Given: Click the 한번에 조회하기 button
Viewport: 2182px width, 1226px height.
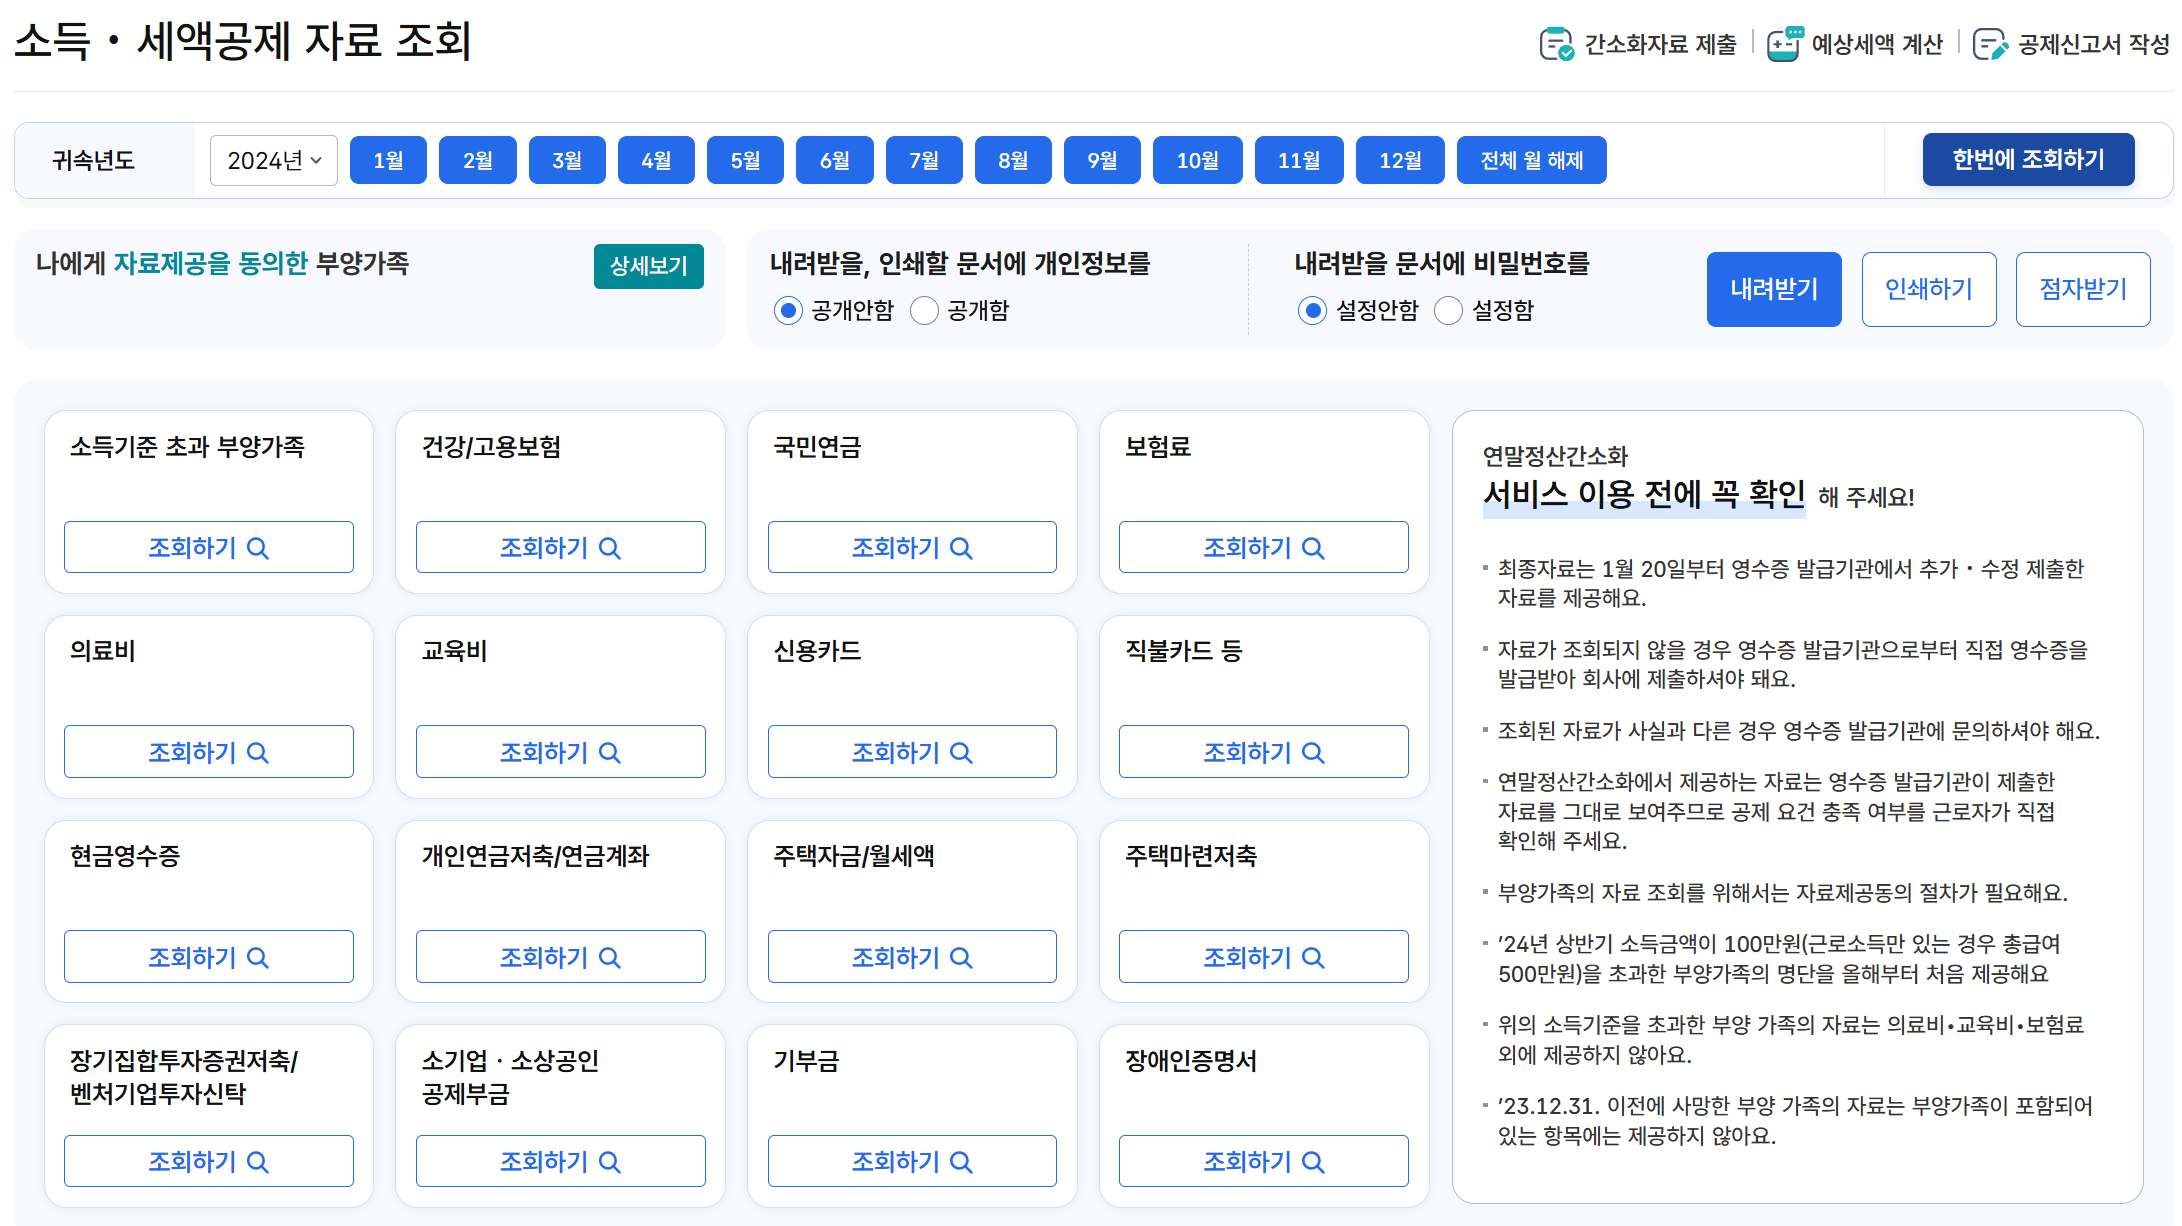Looking at the screenshot, I should pos(2029,159).
